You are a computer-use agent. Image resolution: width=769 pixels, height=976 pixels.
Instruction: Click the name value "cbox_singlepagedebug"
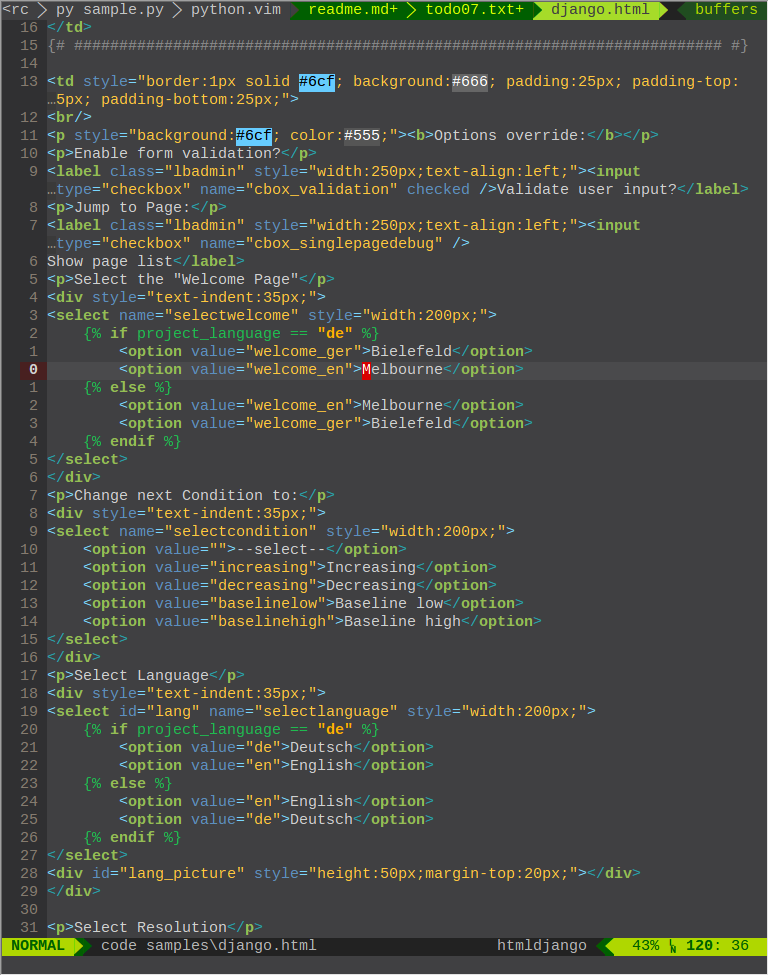click(x=344, y=245)
